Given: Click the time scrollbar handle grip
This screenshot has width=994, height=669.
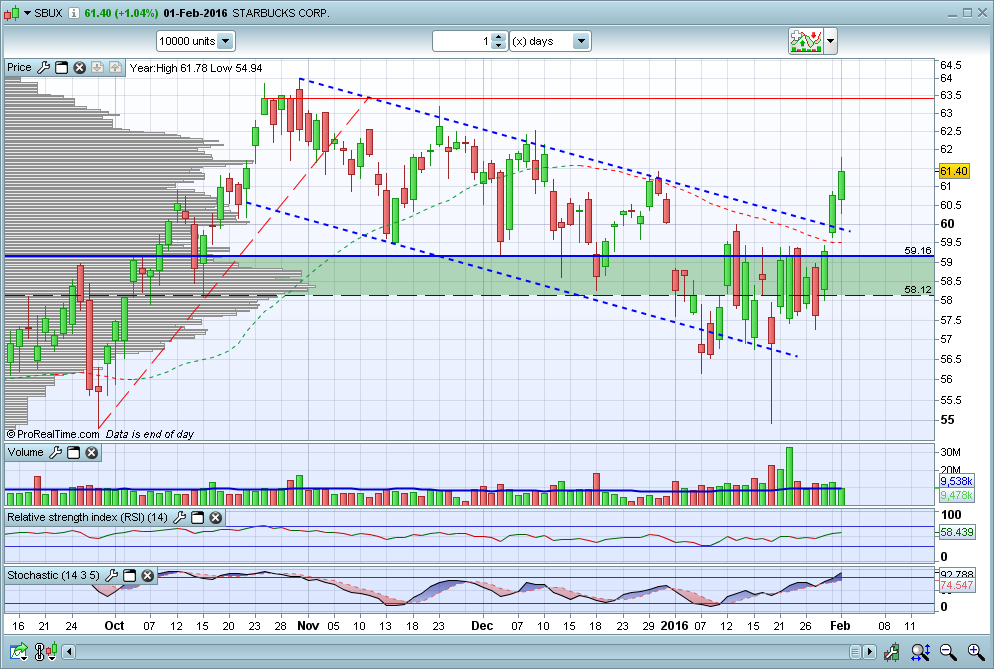Looking at the screenshot, I should pos(855,652).
